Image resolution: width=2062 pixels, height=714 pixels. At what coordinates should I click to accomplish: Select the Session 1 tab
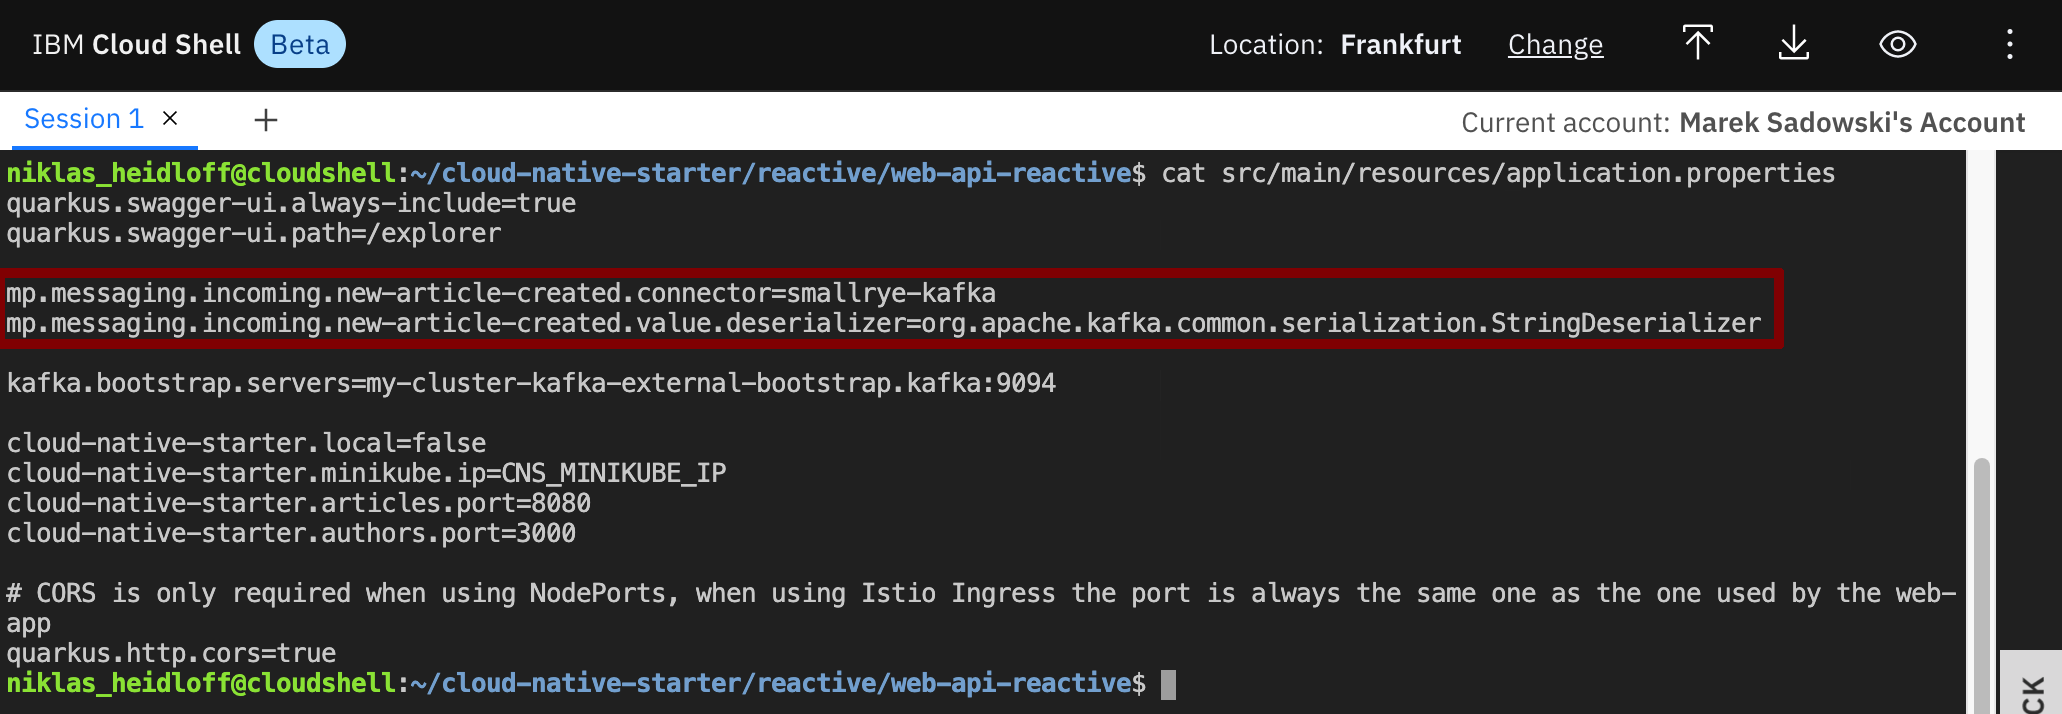click(84, 119)
